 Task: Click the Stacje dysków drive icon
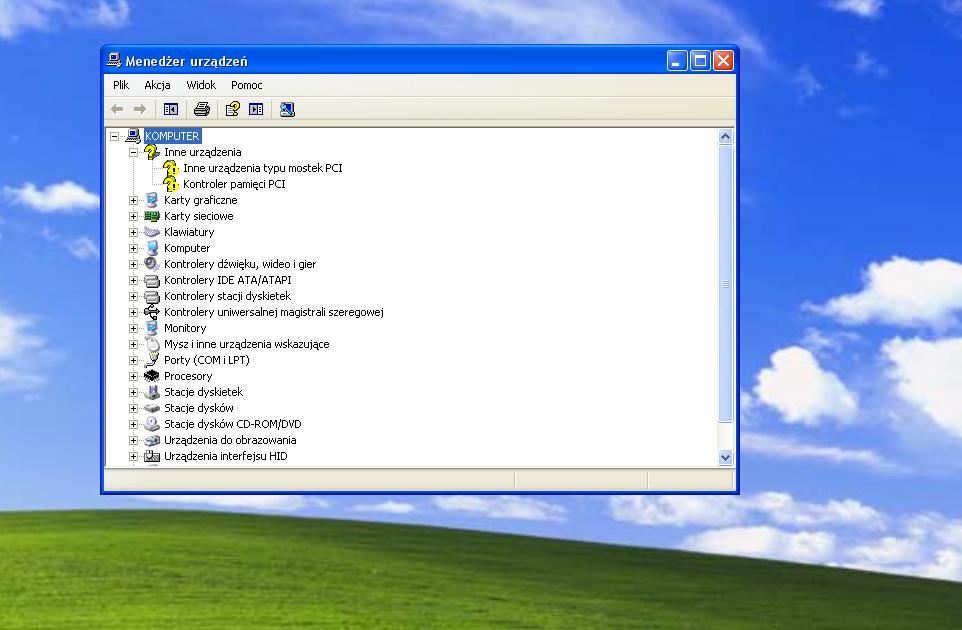[x=152, y=408]
